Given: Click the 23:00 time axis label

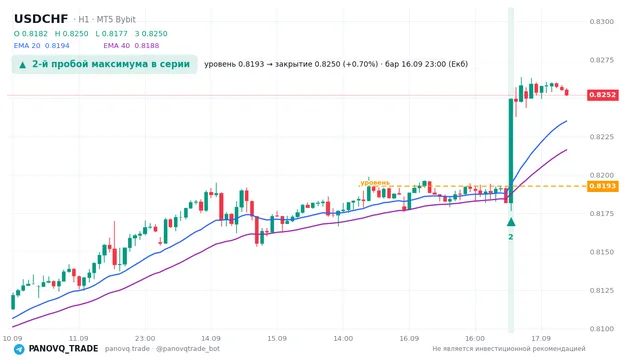Looking at the screenshot, I should point(145,338).
